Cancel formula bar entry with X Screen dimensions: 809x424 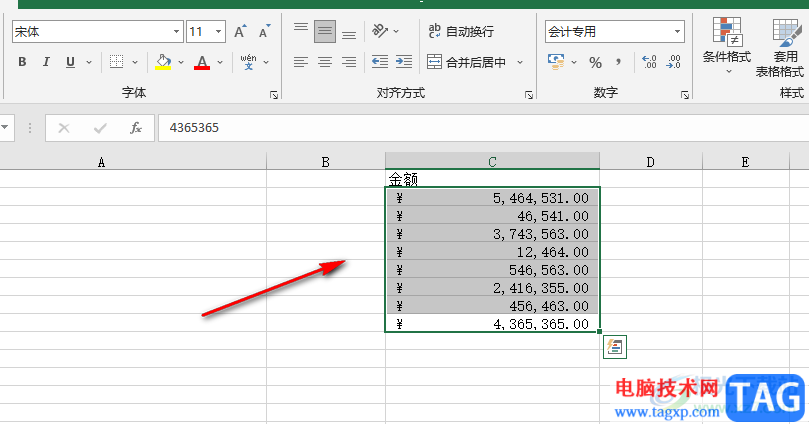click(64, 128)
